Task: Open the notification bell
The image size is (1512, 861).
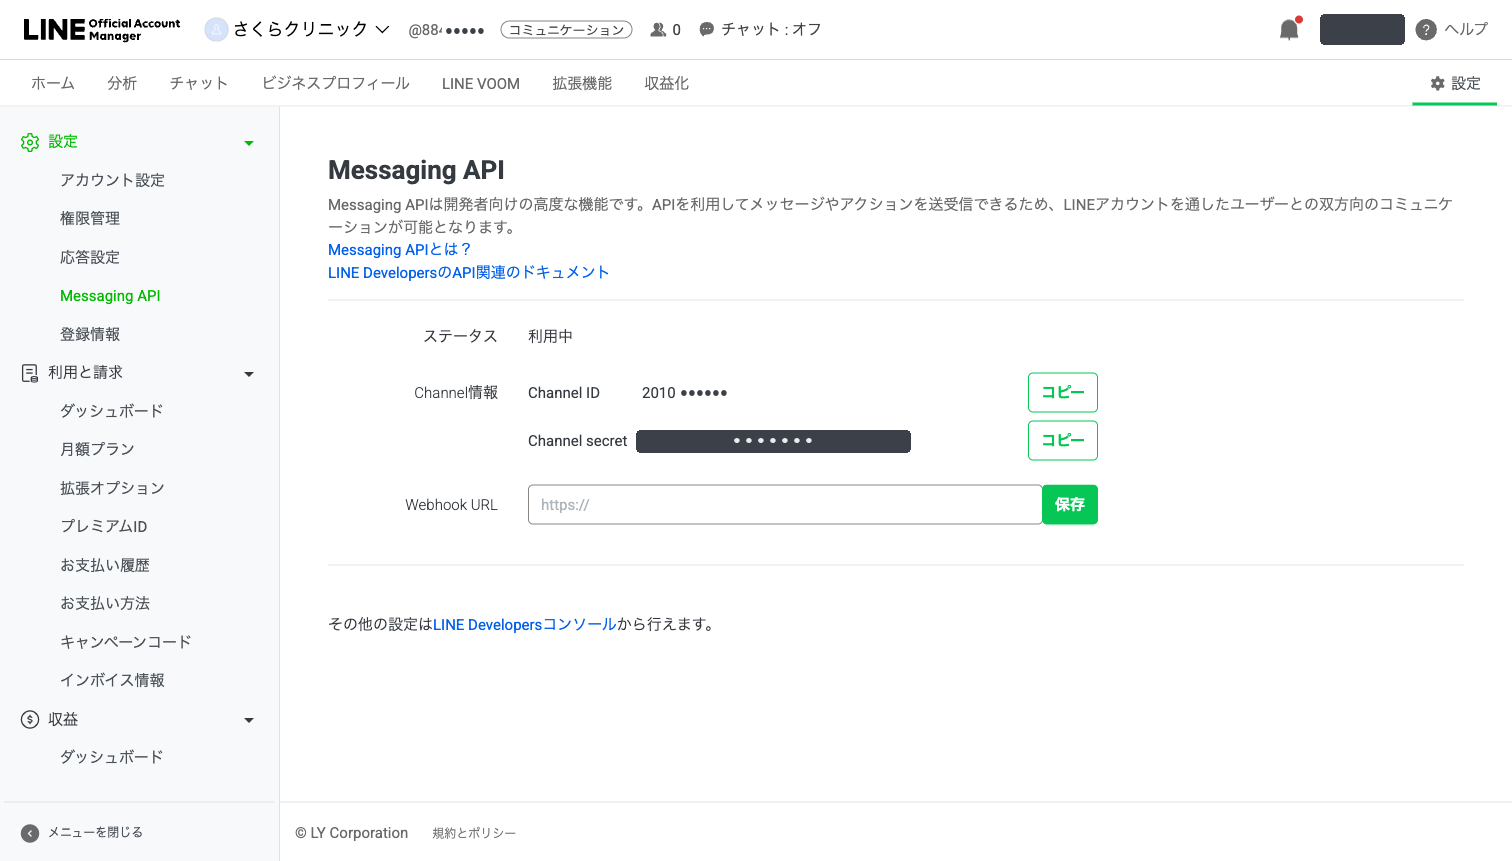Action: click(x=1290, y=29)
